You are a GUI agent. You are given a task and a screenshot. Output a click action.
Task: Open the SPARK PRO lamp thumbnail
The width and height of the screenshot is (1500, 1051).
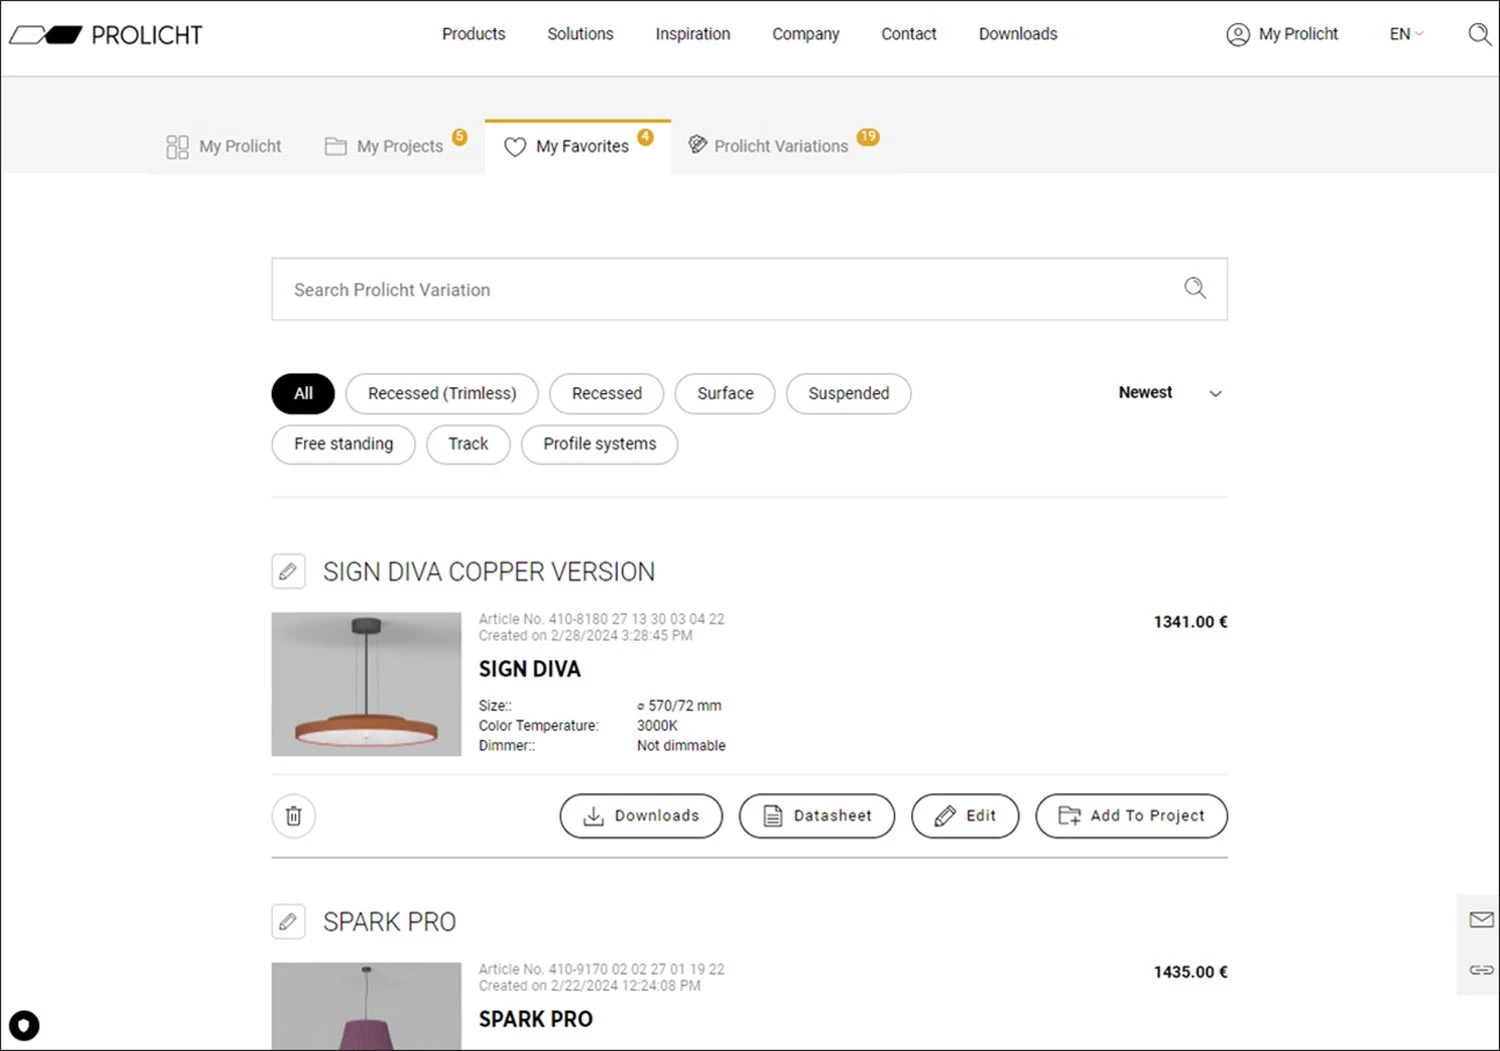[366, 1006]
